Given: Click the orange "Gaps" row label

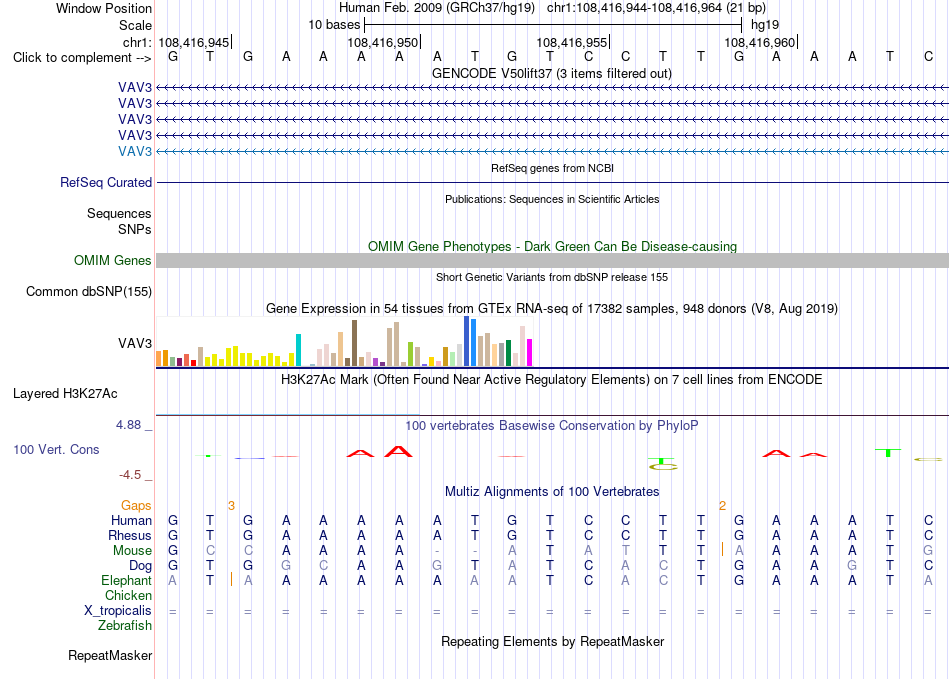Looking at the screenshot, I should click(x=136, y=505).
